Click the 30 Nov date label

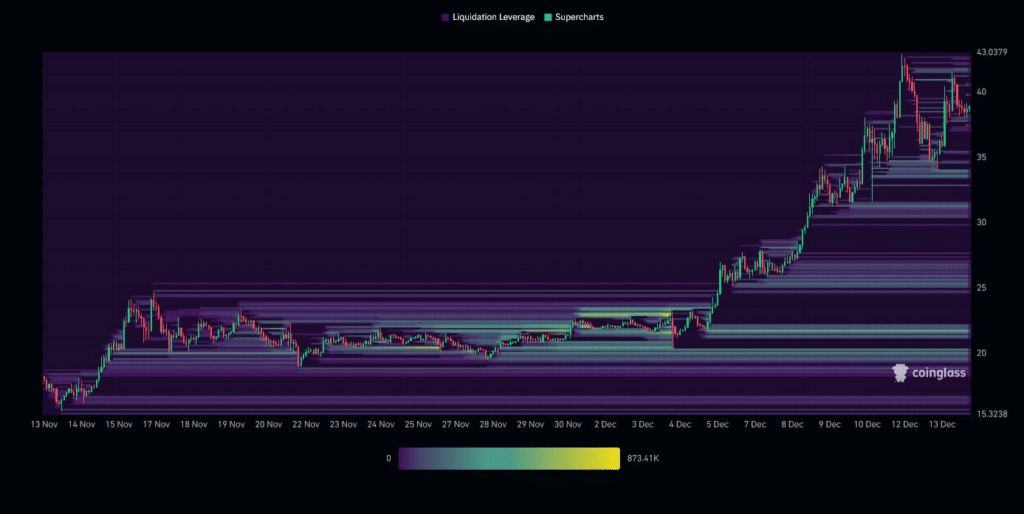click(568, 425)
